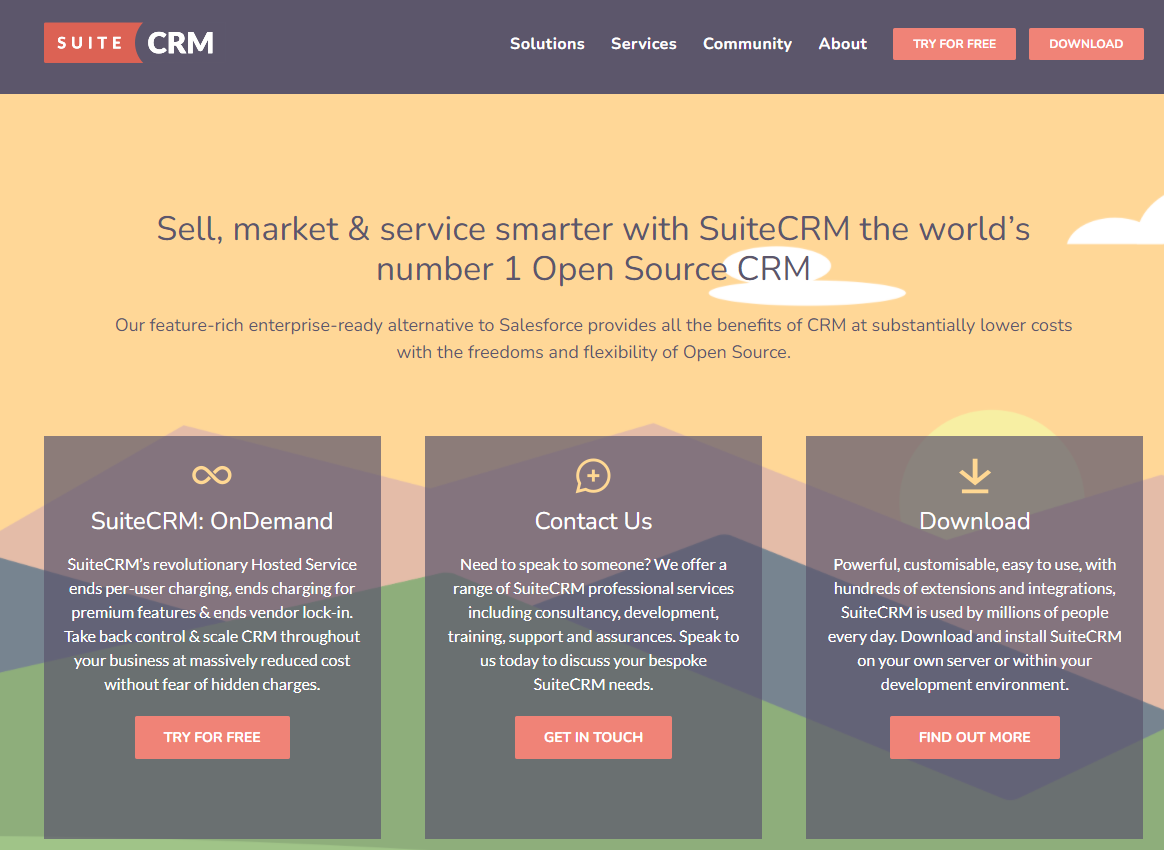The image size is (1164, 850).
Task: Click the subheading about alternative to Salesforce
Action: click(593, 339)
